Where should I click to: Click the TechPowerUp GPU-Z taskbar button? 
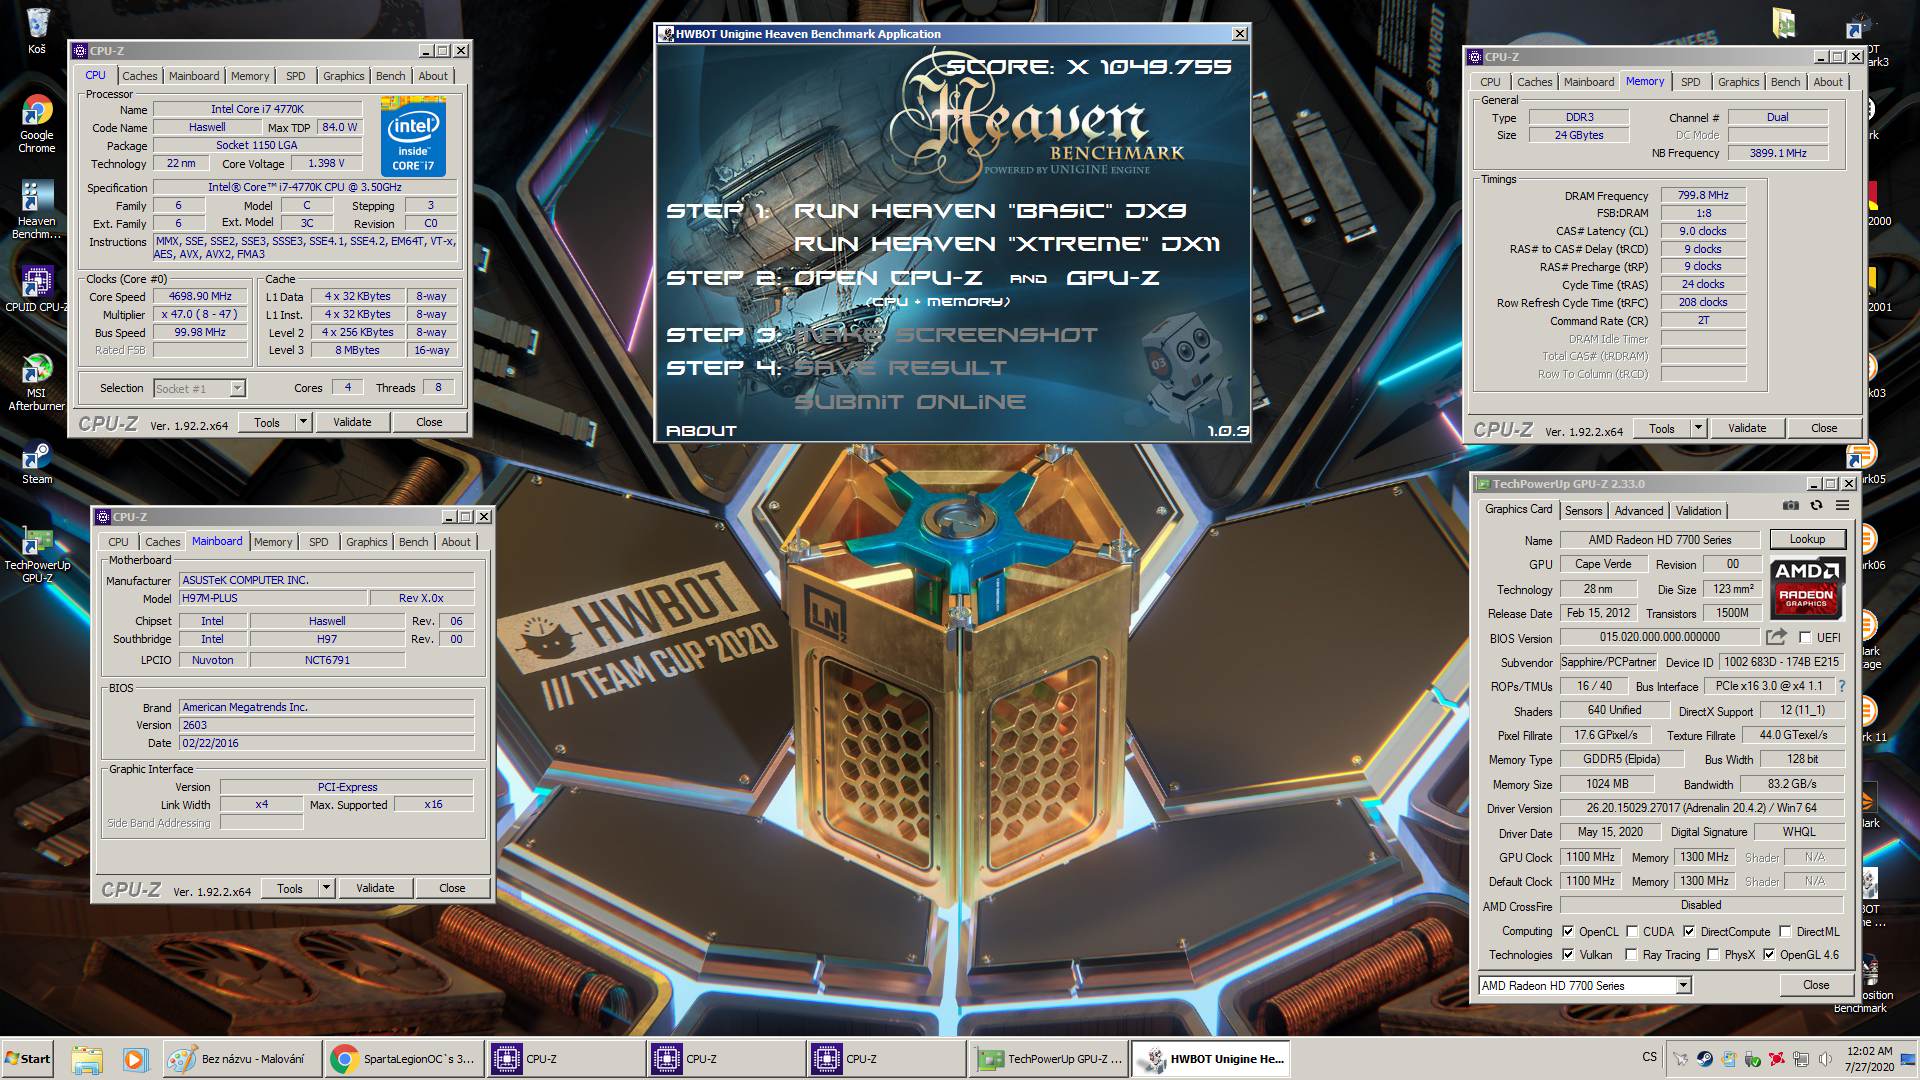pos(1049,1059)
